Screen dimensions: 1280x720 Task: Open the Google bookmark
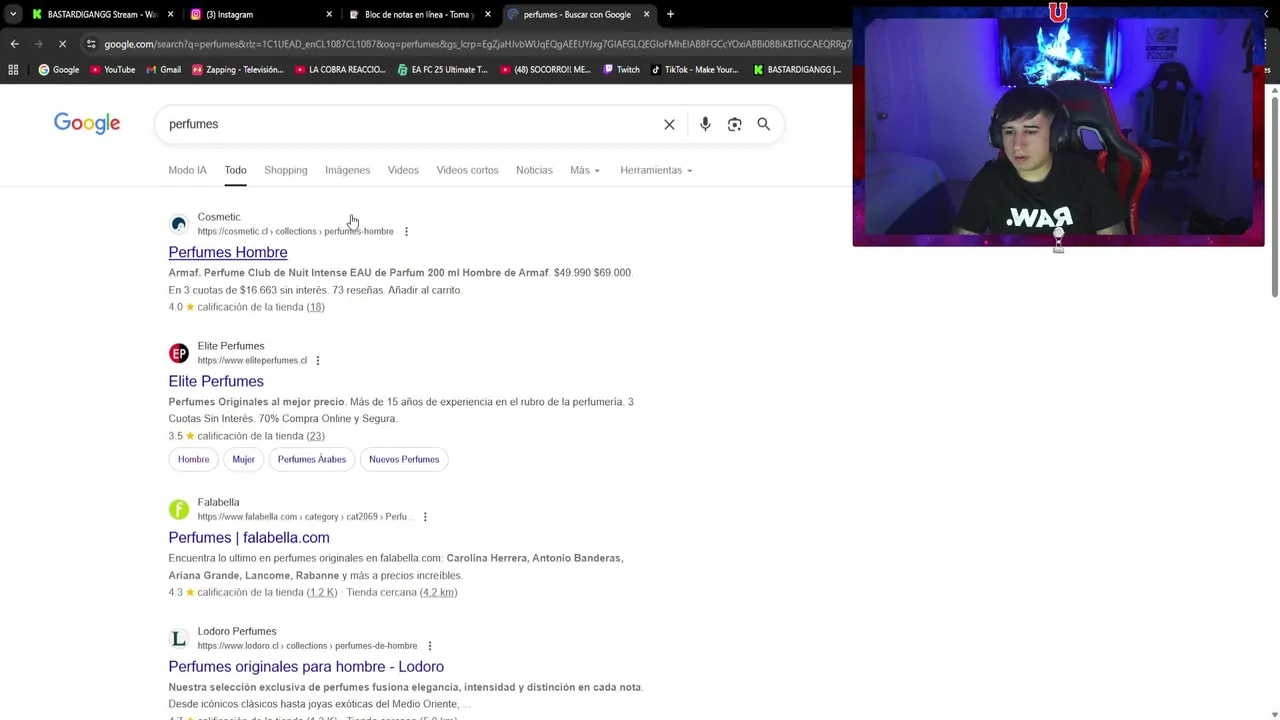pyautogui.click(x=59, y=69)
